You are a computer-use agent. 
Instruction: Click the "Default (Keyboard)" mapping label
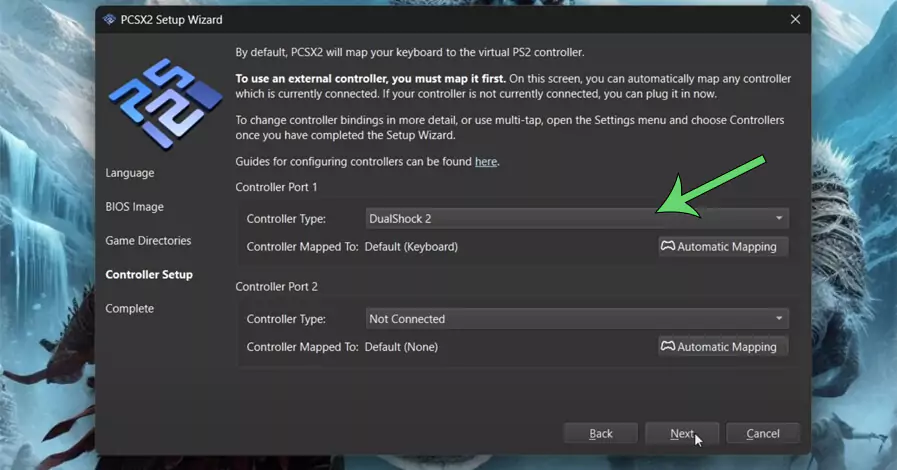click(411, 246)
